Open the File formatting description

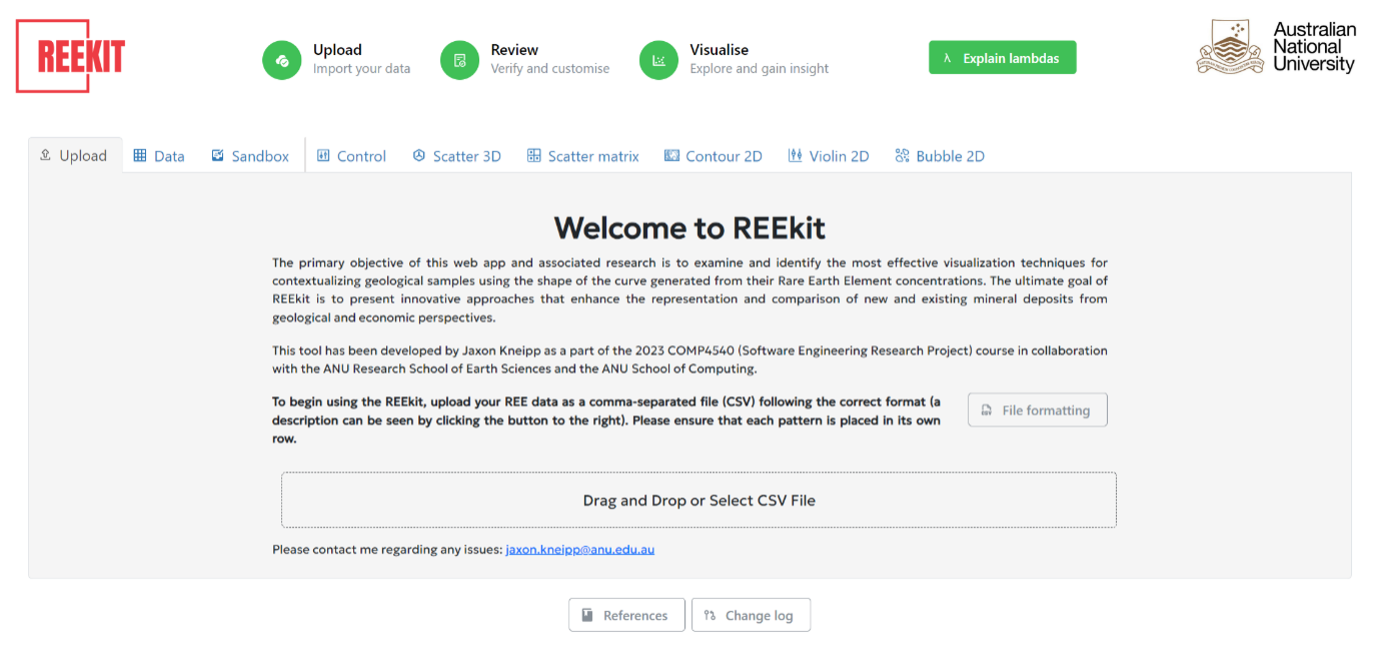(1038, 410)
